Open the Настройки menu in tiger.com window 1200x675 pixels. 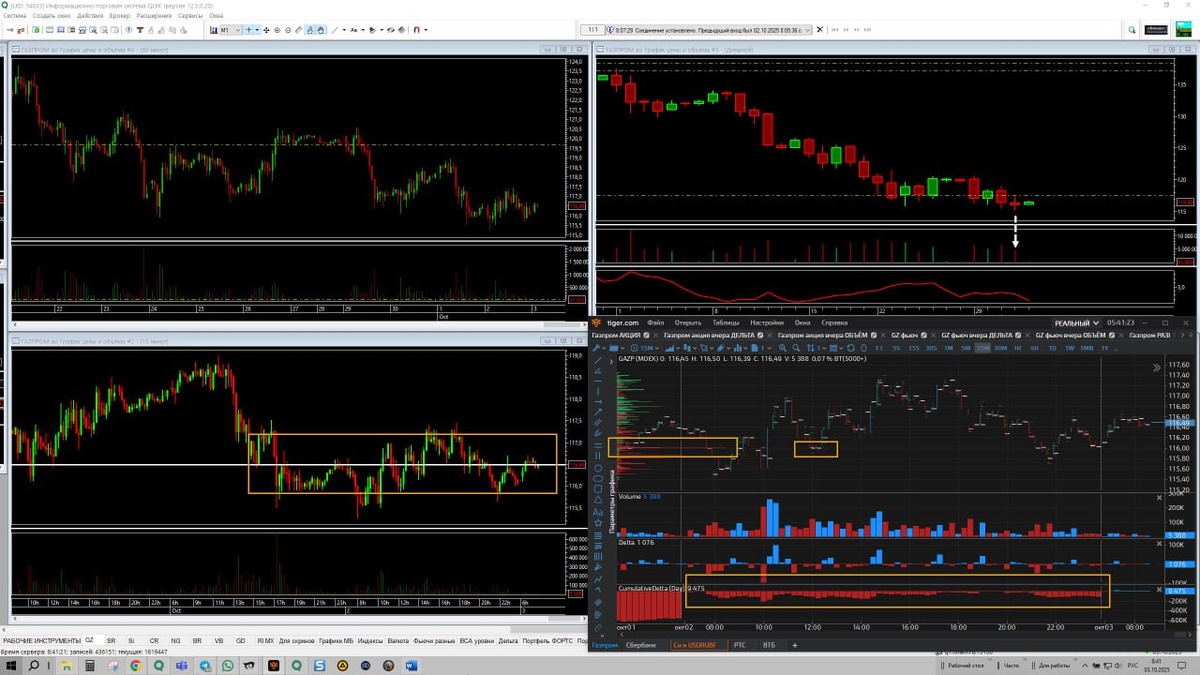point(767,323)
